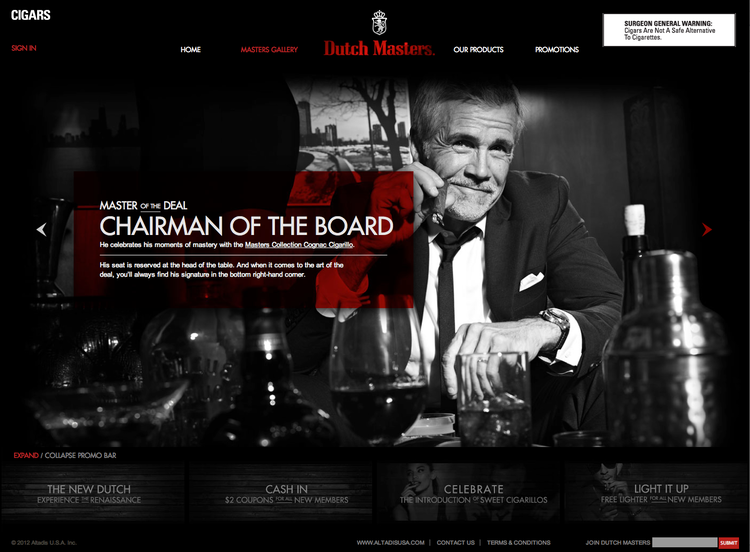750x552 pixels.
Task: Click the Dutch Masters crest logo
Action: [x=379, y=23]
